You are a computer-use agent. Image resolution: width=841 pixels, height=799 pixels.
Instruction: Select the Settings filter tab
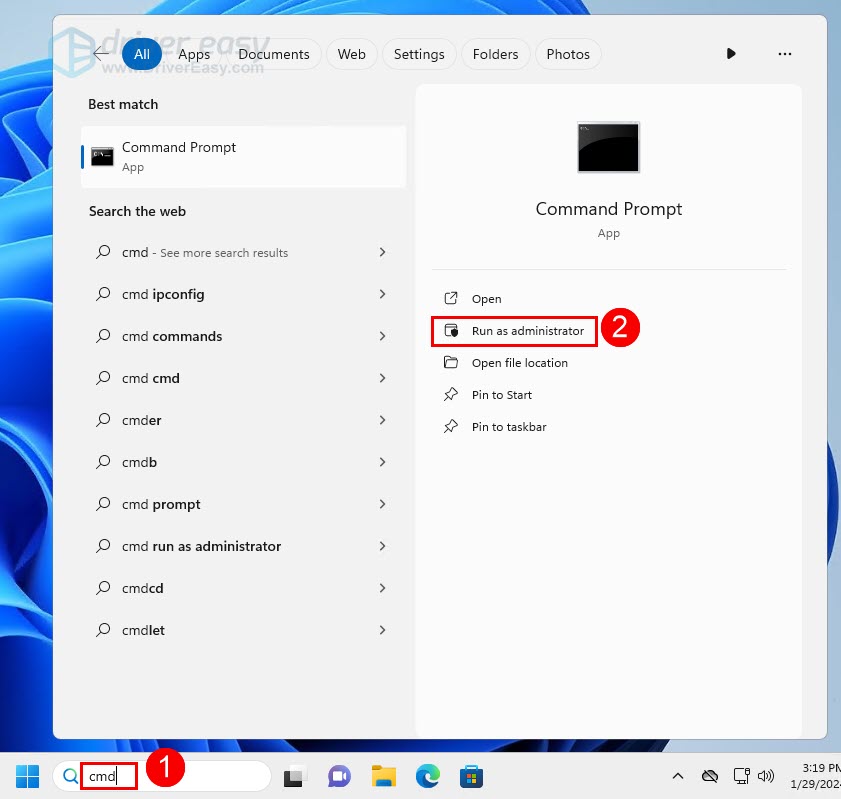(419, 54)
